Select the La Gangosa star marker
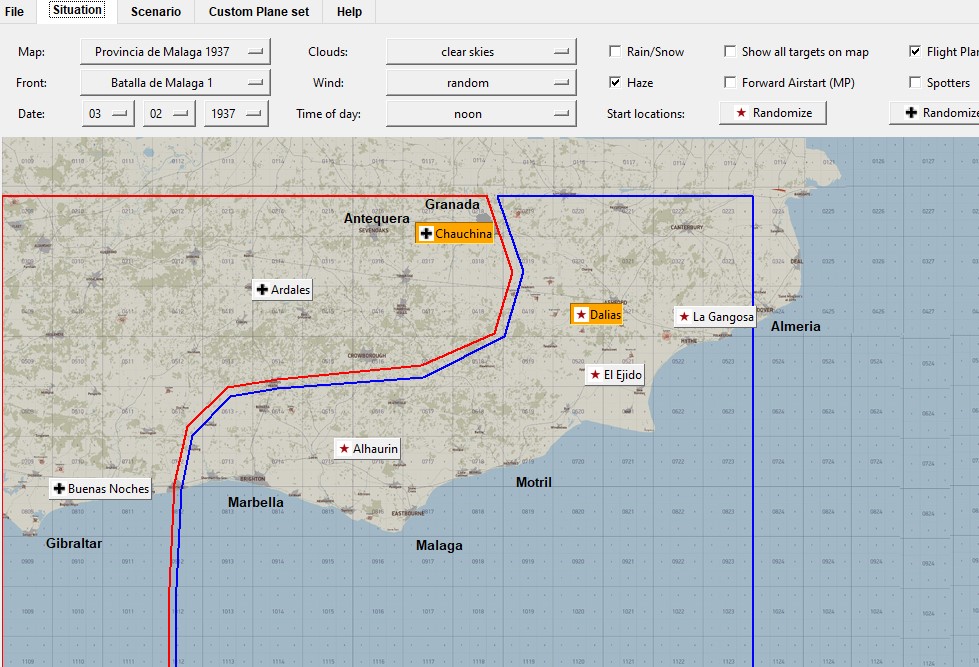 (x=715, y=316)
